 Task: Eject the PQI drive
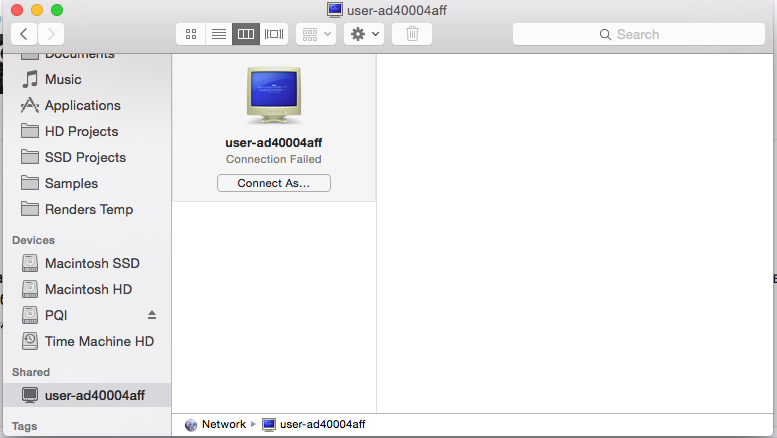coord(152,315)
